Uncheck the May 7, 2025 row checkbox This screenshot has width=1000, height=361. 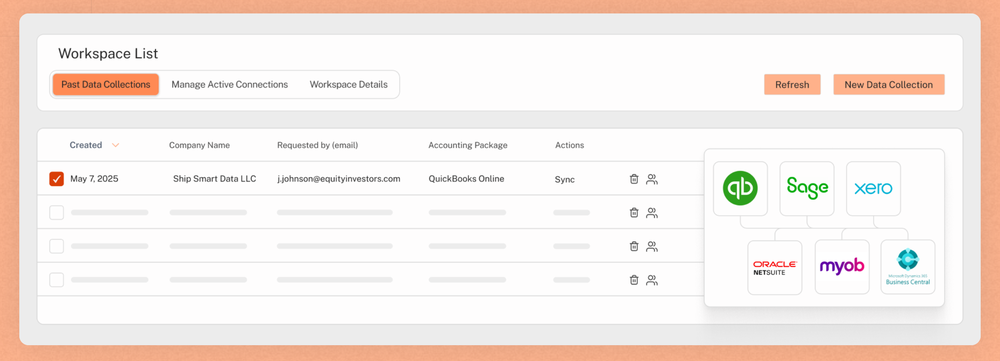[x=57, y=179]
